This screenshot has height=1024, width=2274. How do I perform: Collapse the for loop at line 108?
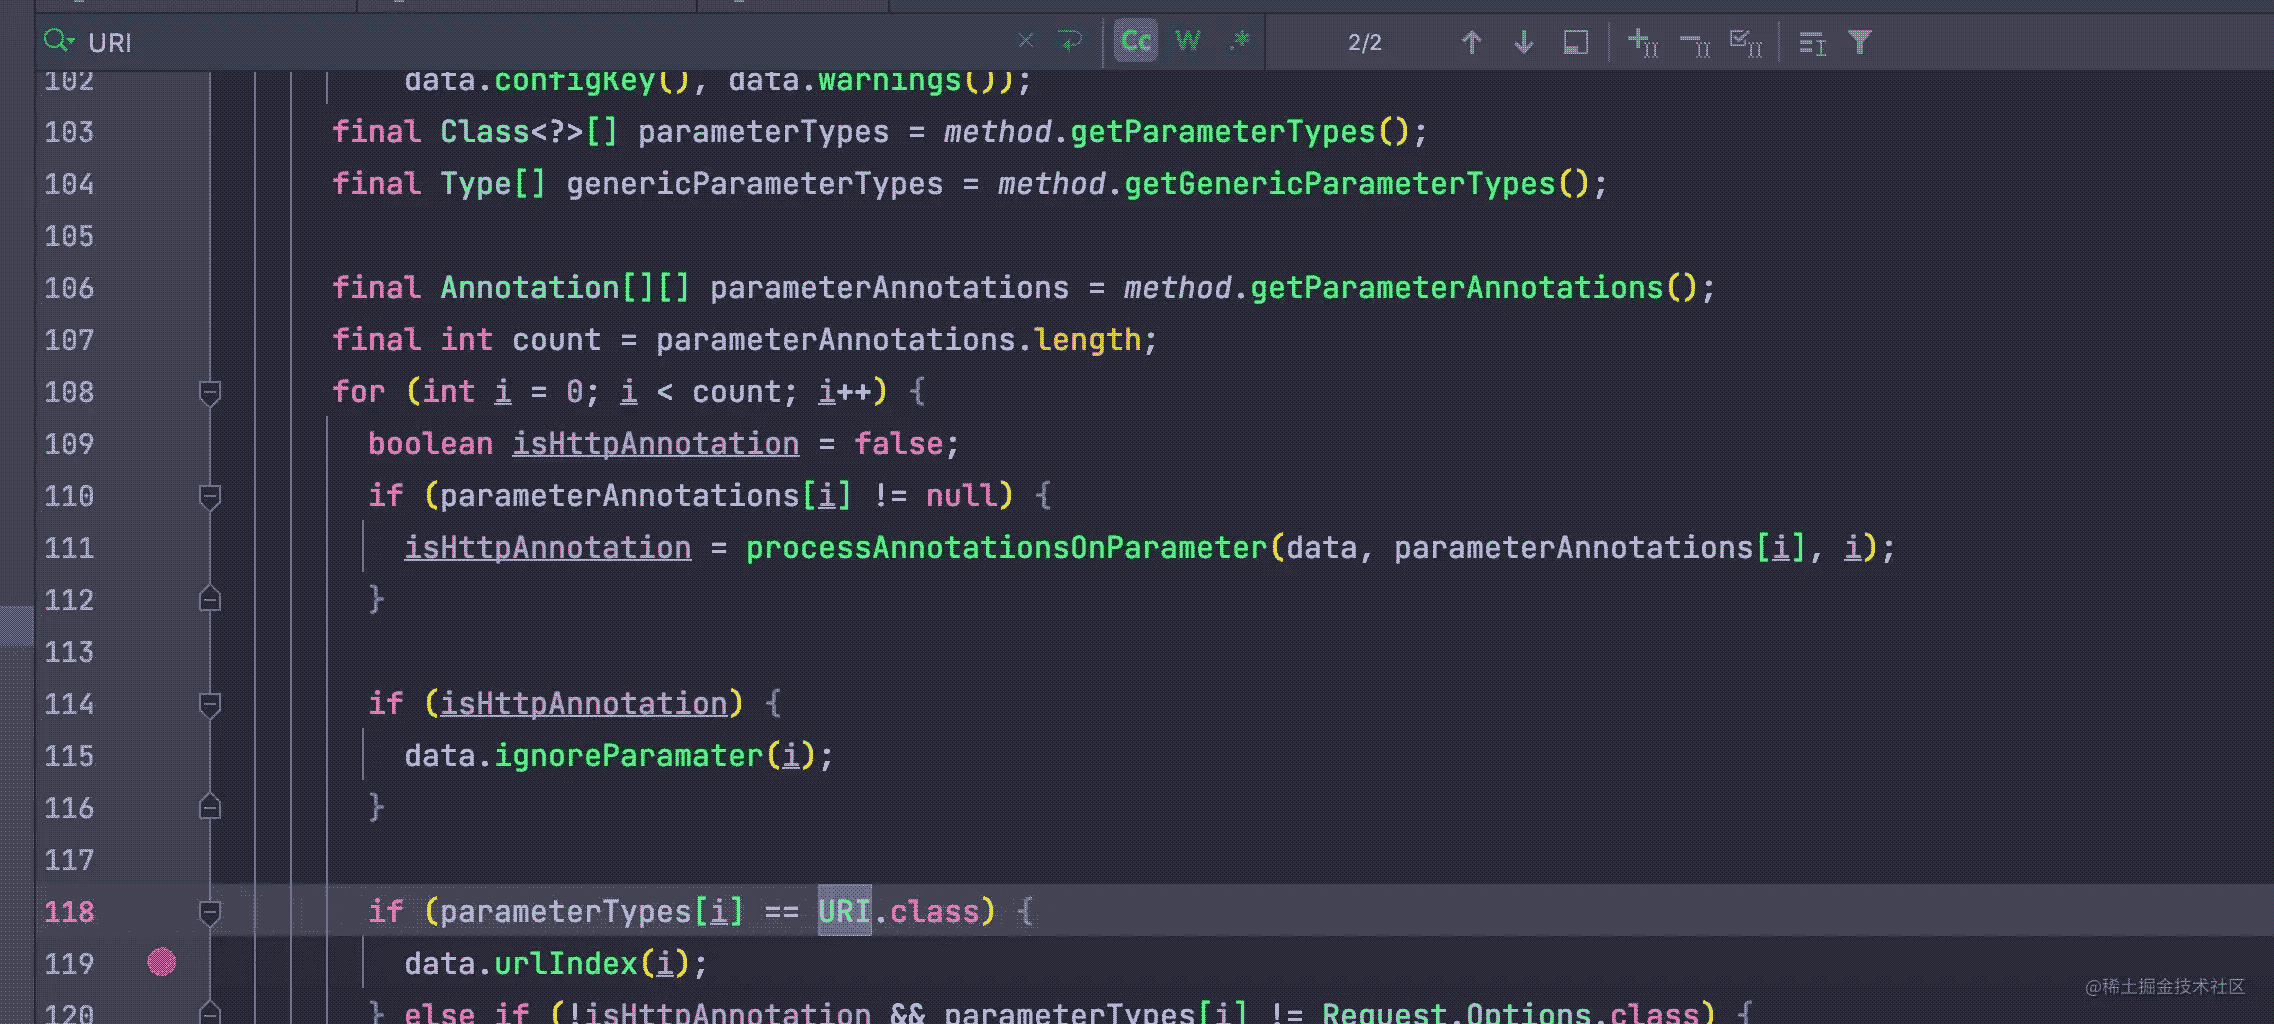click(x=210, y=392)
